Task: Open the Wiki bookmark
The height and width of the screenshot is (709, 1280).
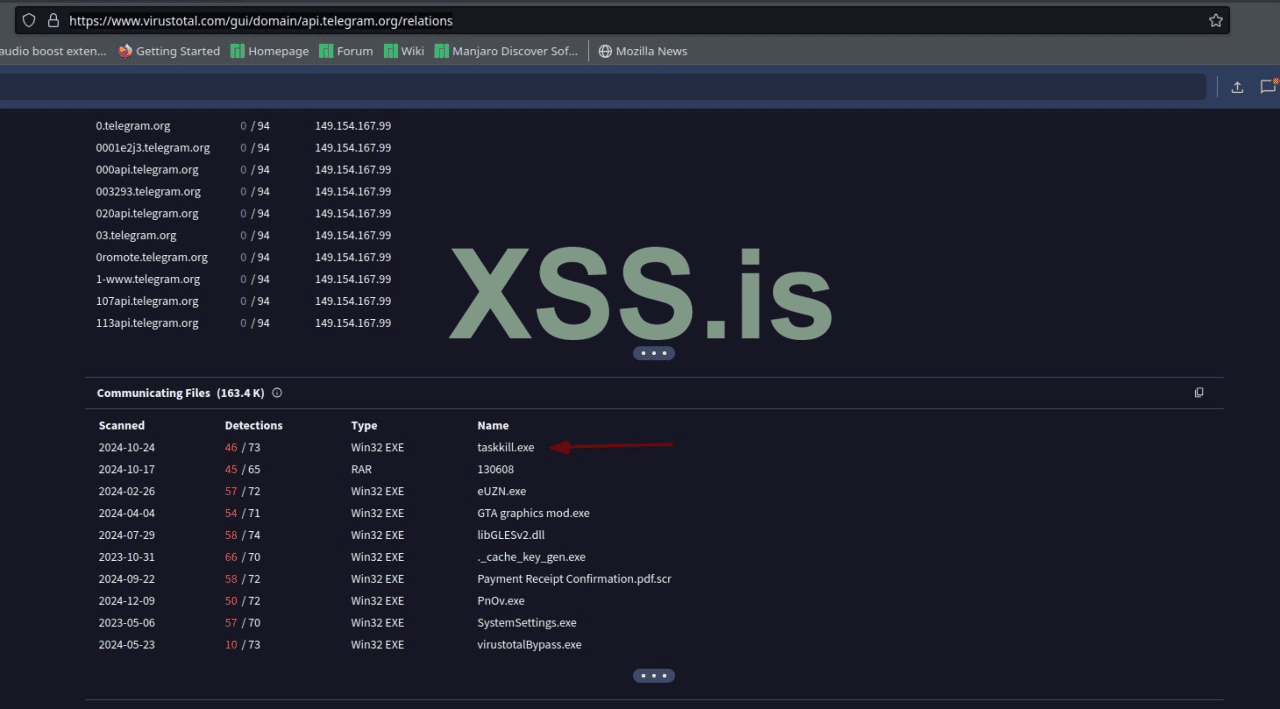Action: coord(404,51)
